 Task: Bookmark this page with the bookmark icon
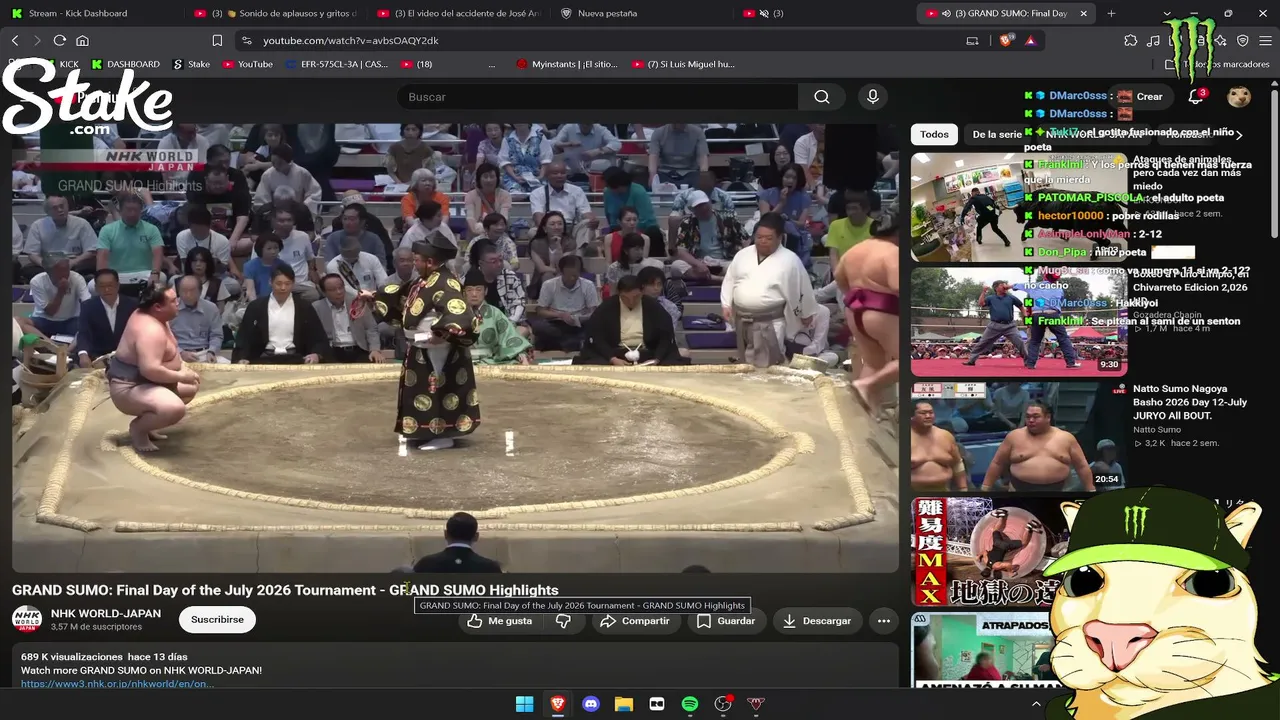pos(217,40)
